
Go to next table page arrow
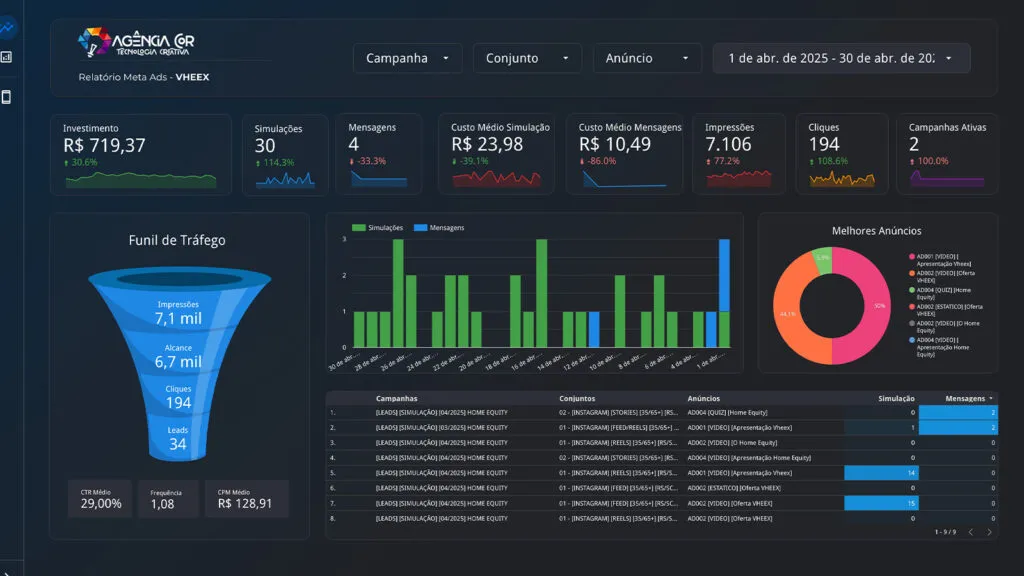989,532
